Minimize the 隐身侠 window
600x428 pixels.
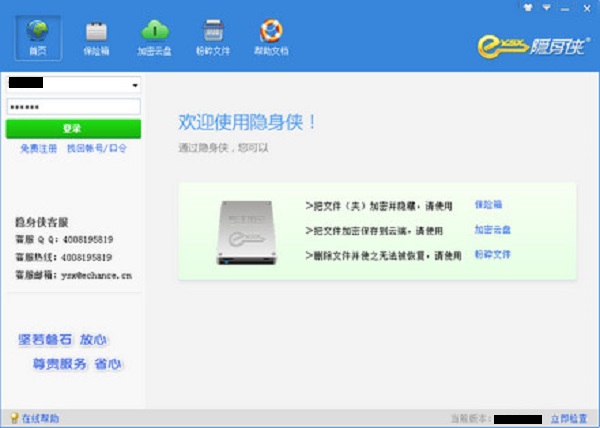[565, 8]
